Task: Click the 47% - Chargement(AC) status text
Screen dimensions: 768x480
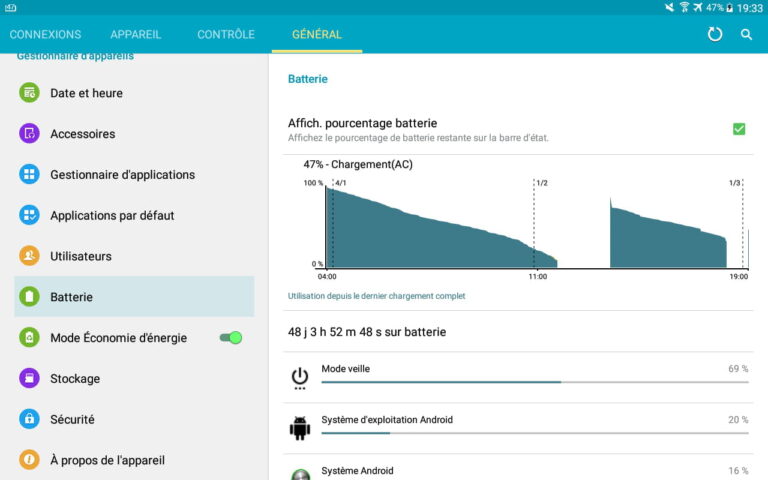Action: (358, 164)
